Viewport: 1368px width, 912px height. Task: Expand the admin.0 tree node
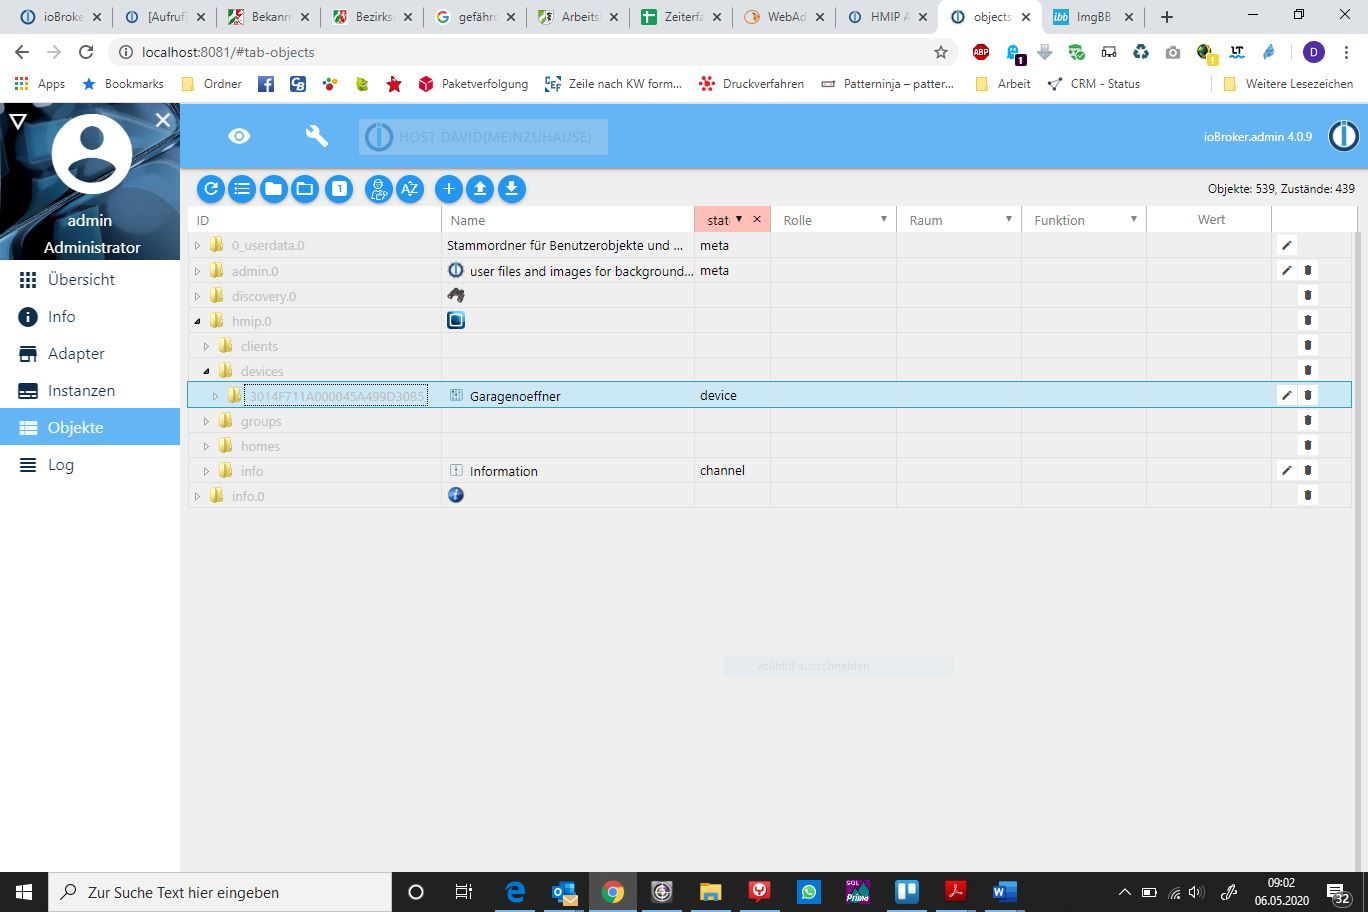197,270
